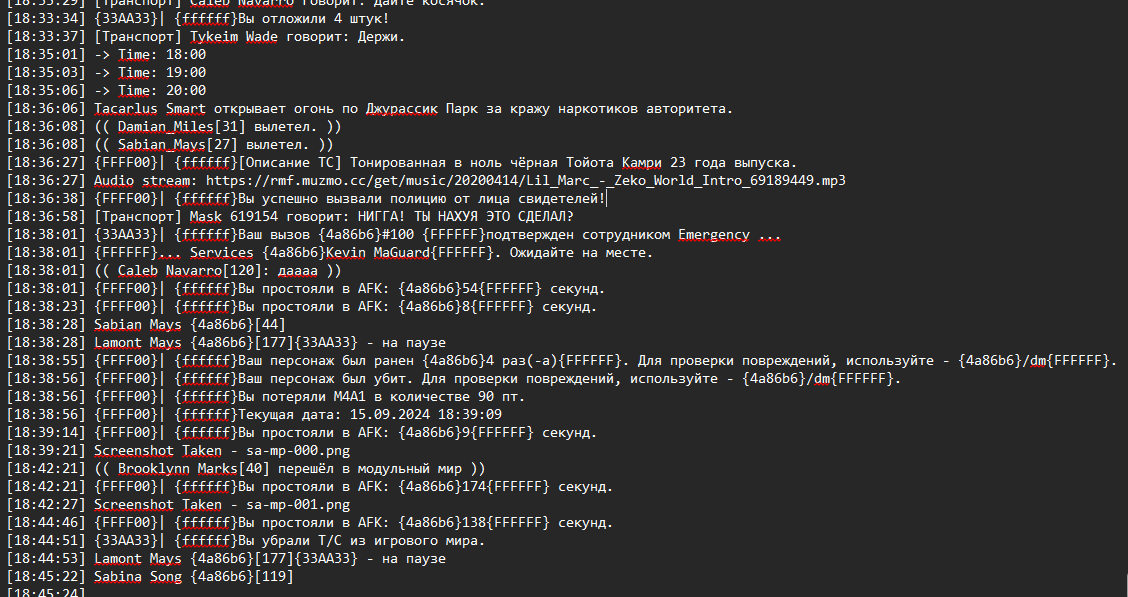Viewport: 1128px width, 597px height.
Task: Click the "Time: 18:00" log entry
Action: [x=162, y=55]
